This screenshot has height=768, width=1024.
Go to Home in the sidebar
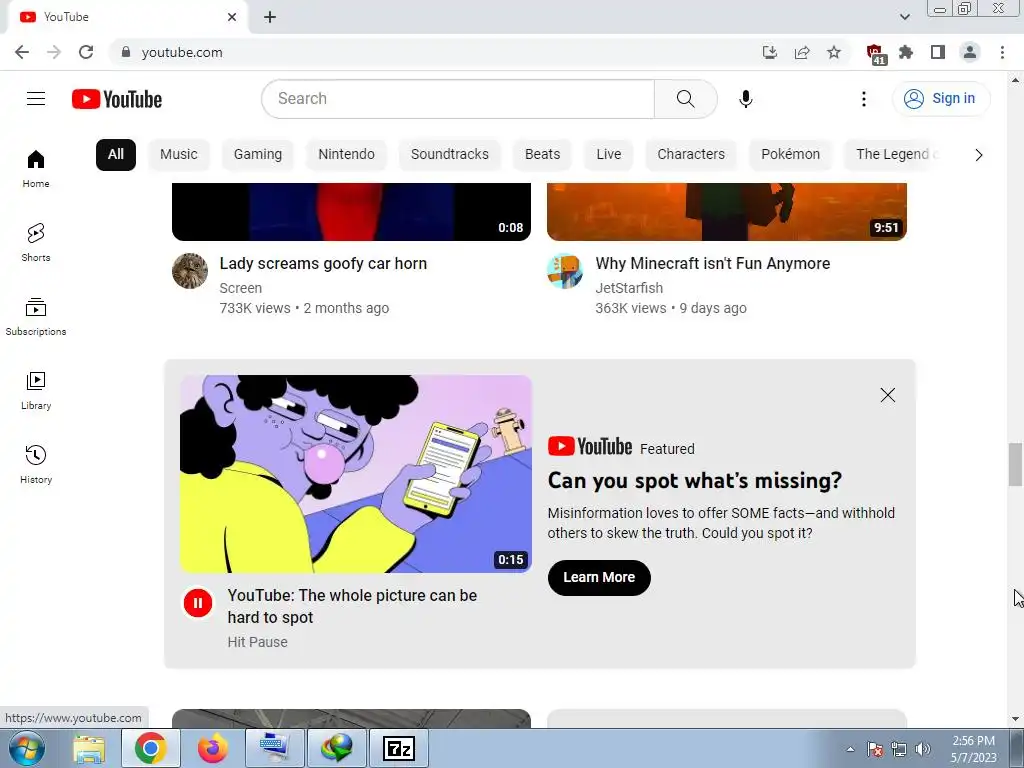click(x=36, y=169)
